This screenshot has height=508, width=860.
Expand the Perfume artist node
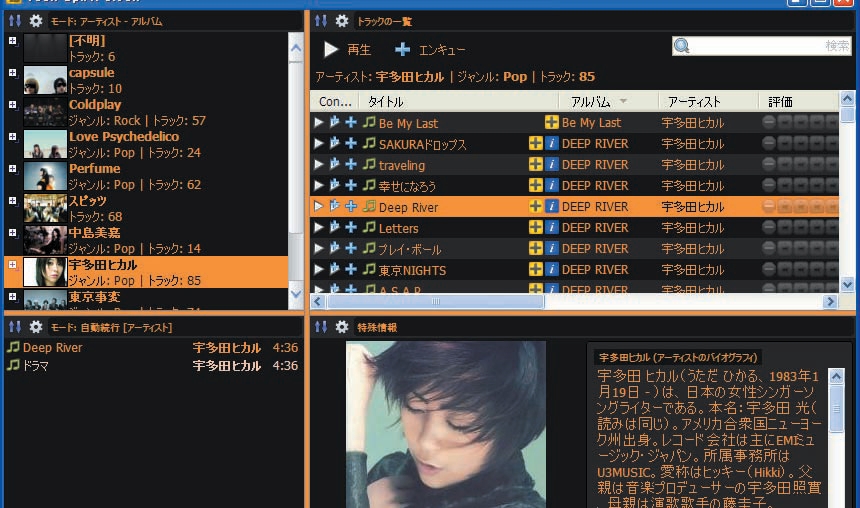coord(13,168)
